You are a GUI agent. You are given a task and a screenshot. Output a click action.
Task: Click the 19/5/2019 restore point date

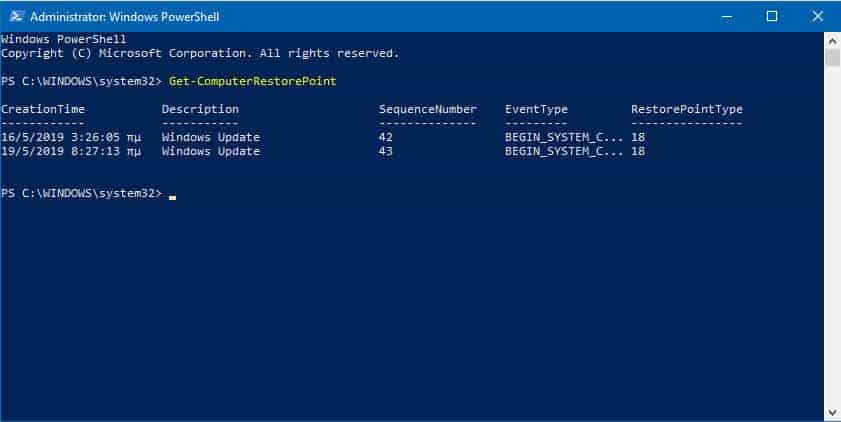tap(32, 151)
